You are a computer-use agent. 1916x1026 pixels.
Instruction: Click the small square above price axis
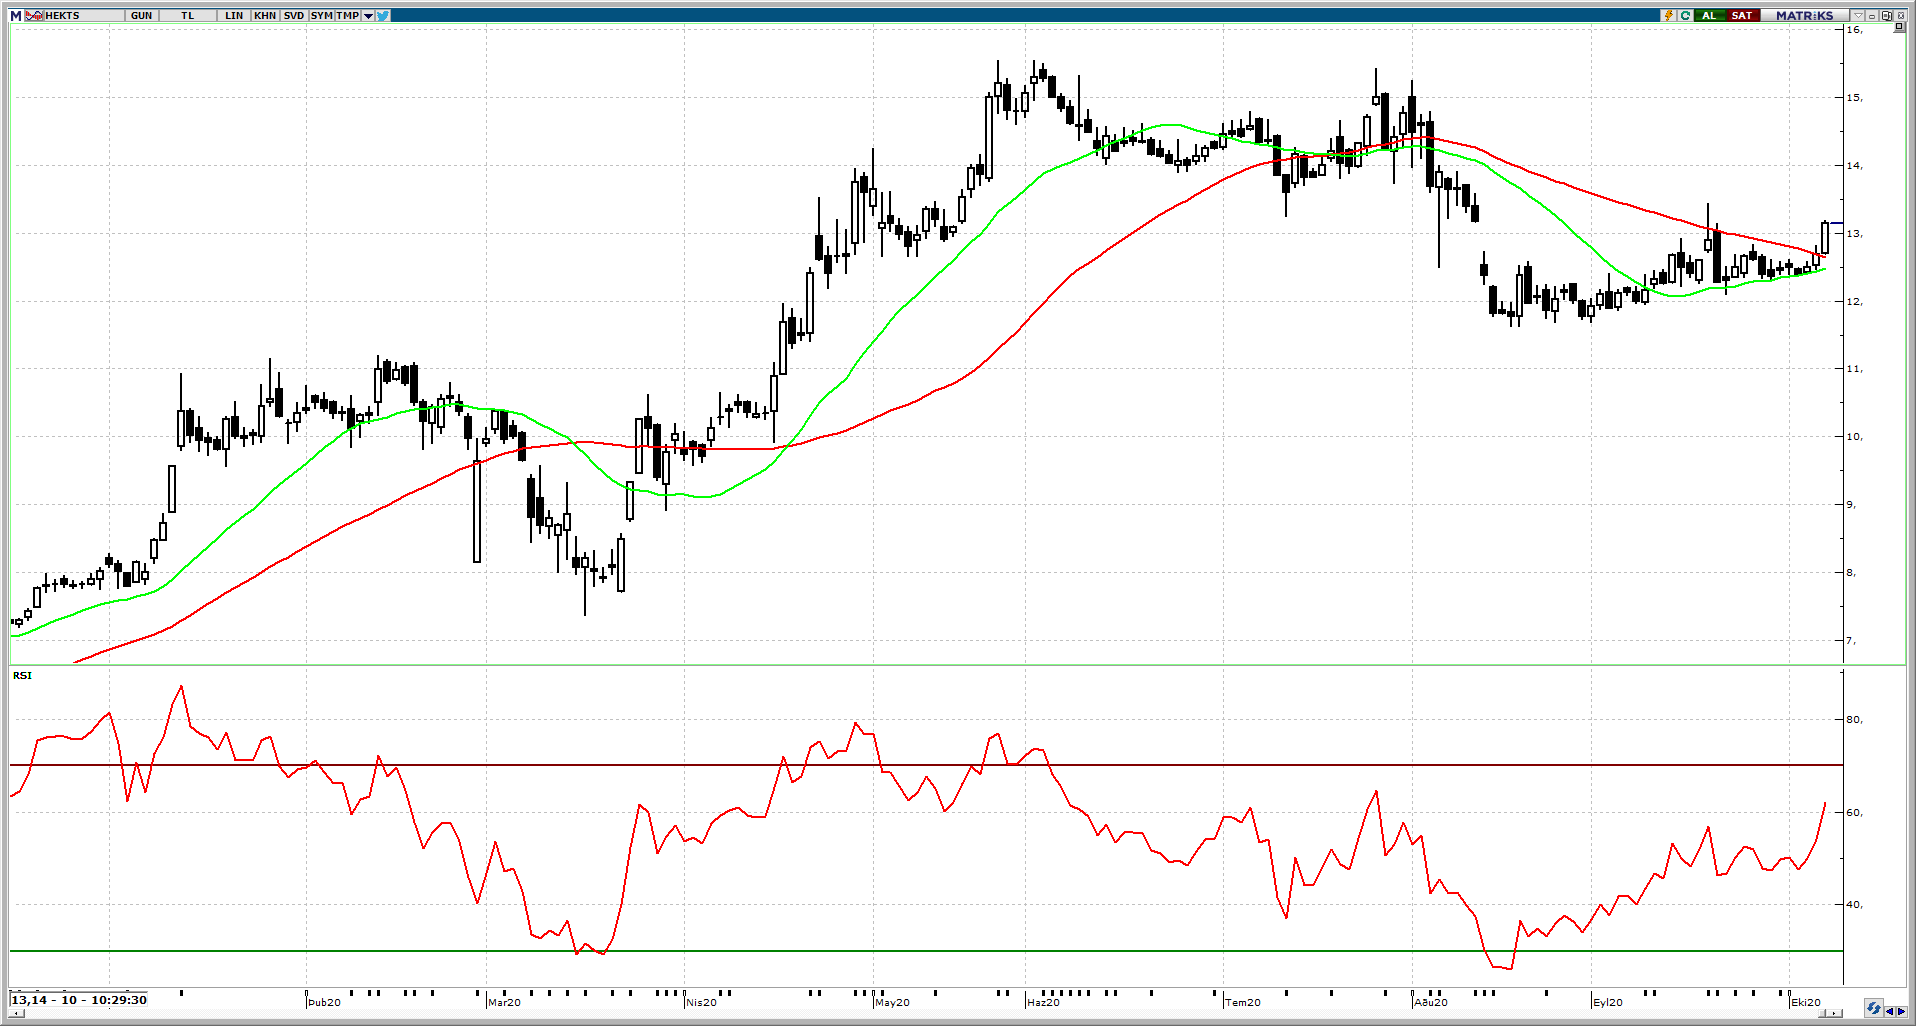click(1899, 27)
